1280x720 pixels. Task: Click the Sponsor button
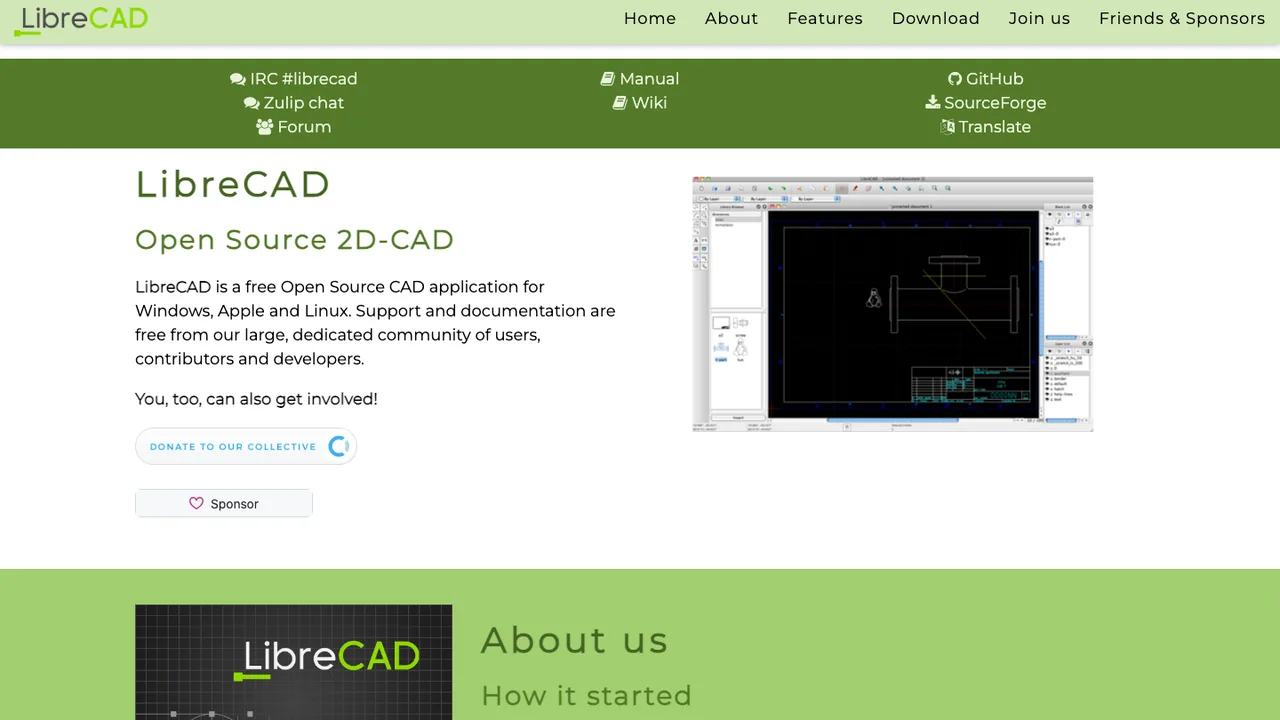224,503
